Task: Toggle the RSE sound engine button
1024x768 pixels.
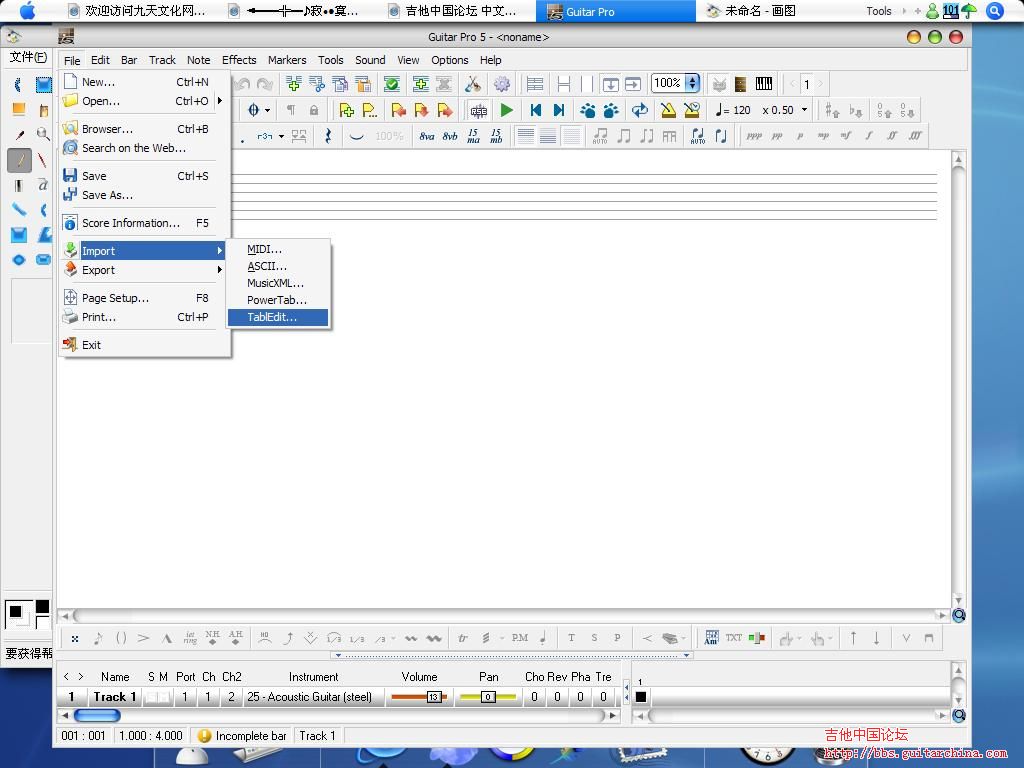Action: point(479,110)
